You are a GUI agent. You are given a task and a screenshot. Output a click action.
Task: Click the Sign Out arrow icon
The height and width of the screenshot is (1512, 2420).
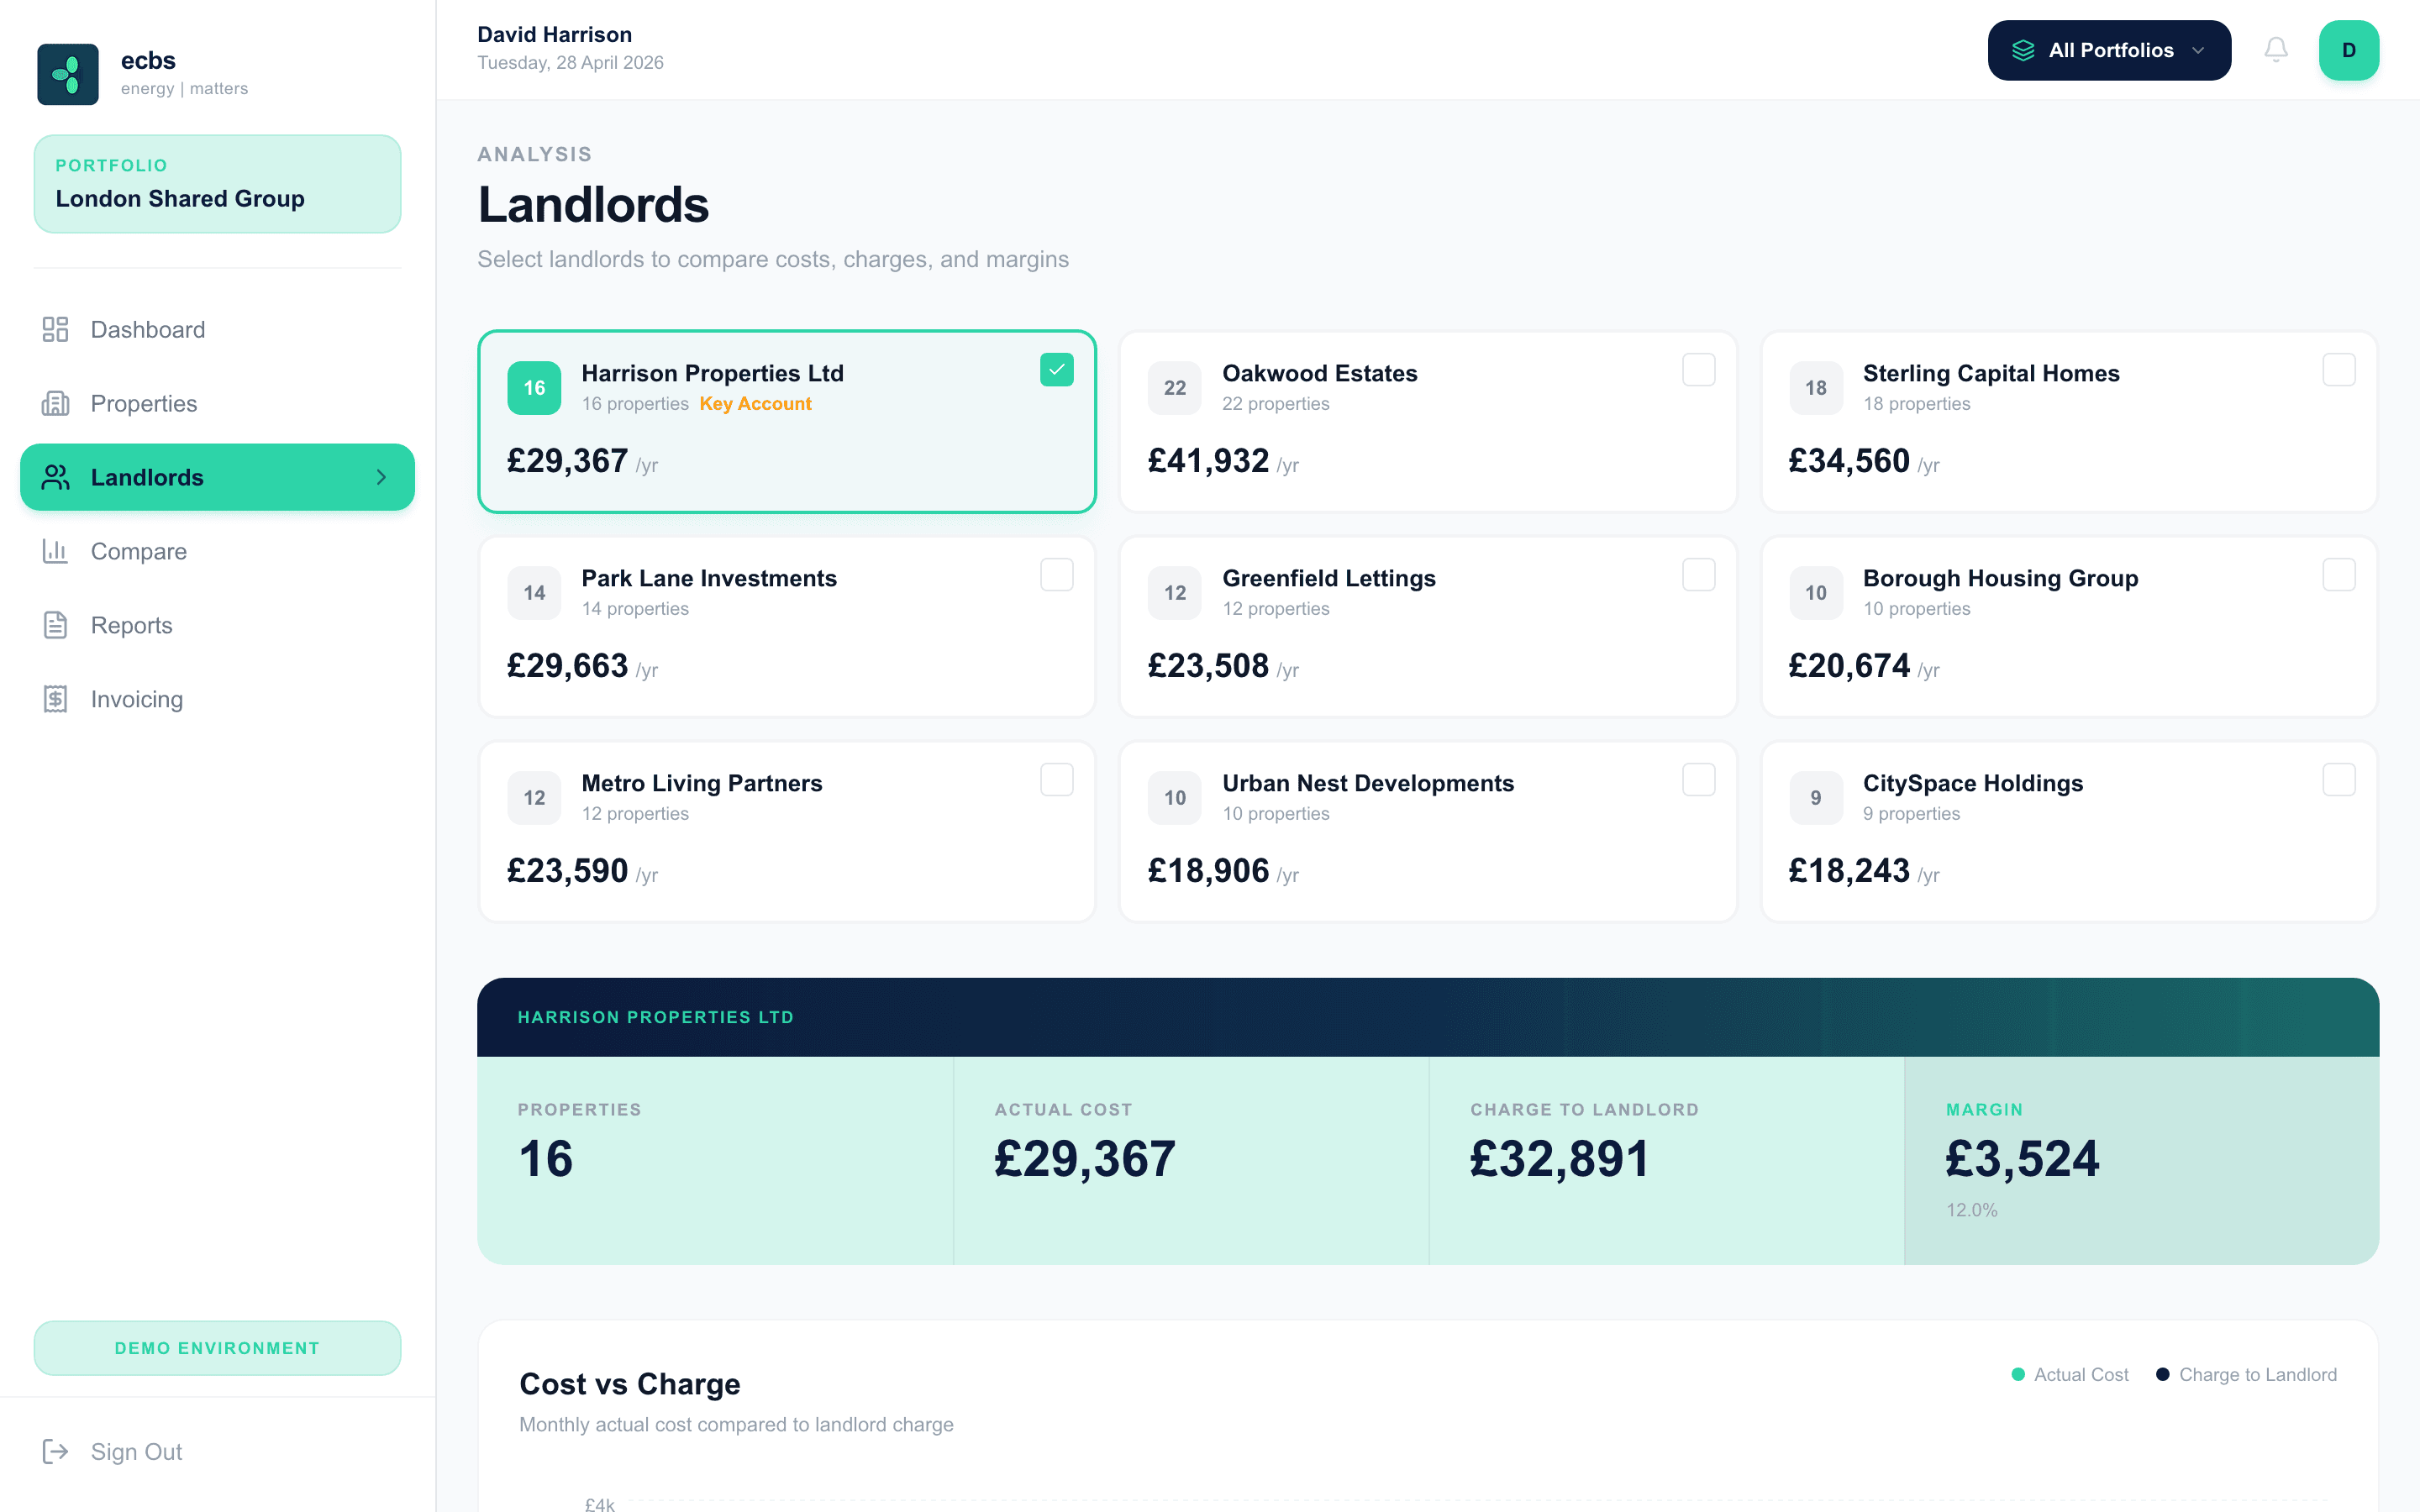(55, 1451)
